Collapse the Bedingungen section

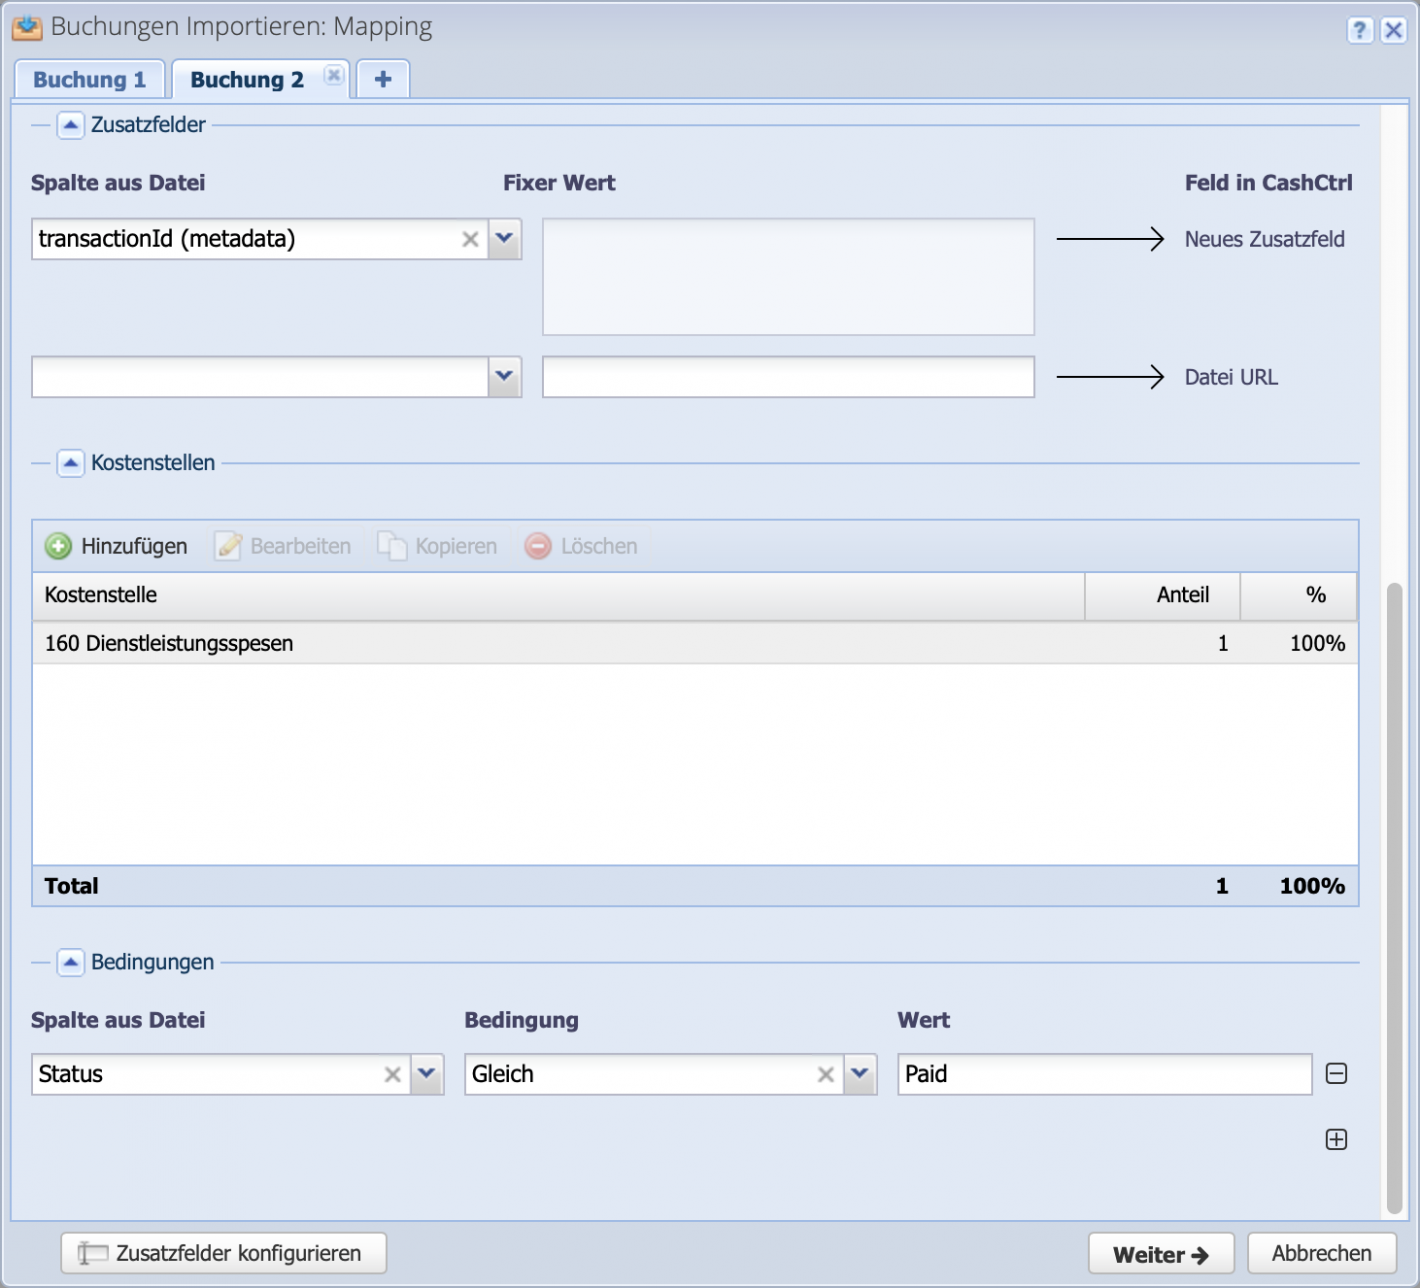click(70, 962)
